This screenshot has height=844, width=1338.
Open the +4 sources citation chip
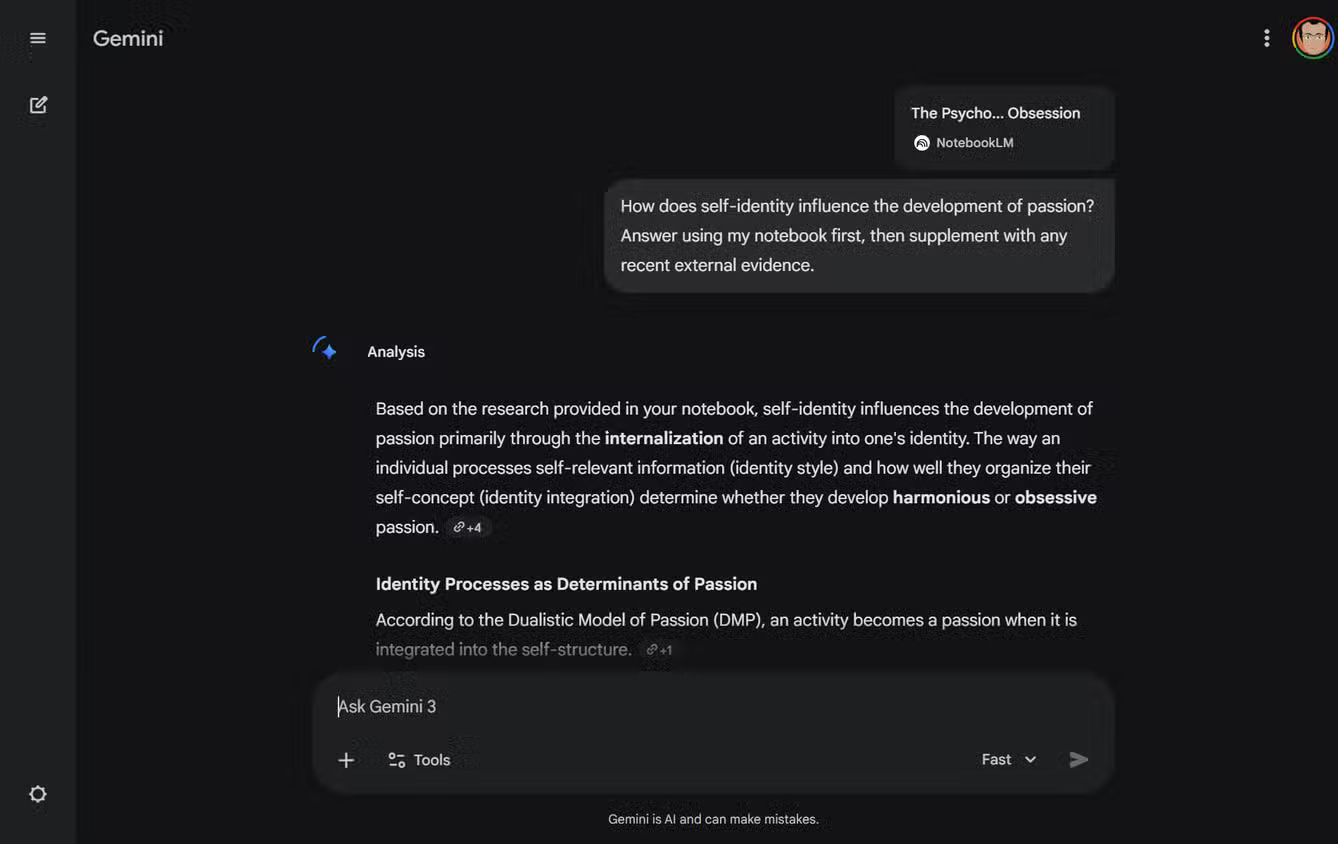(x=467, y=527)
